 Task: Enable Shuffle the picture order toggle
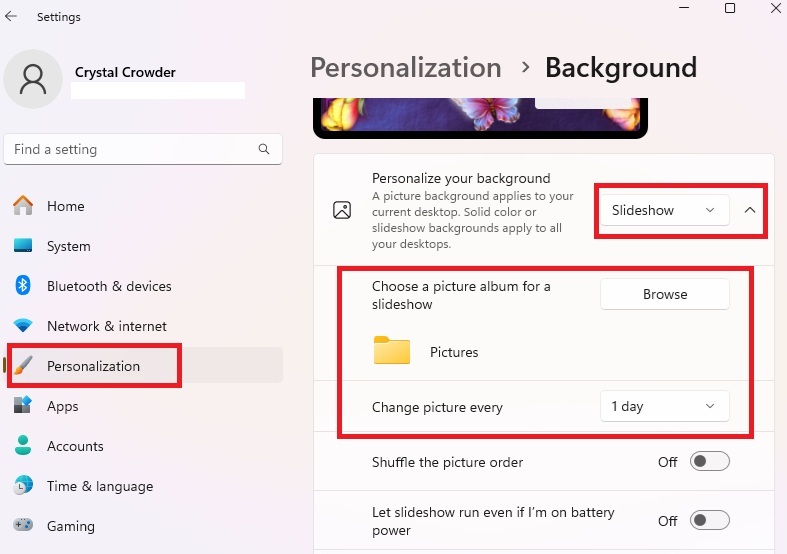pyautogui.click(x=709, y=462)
